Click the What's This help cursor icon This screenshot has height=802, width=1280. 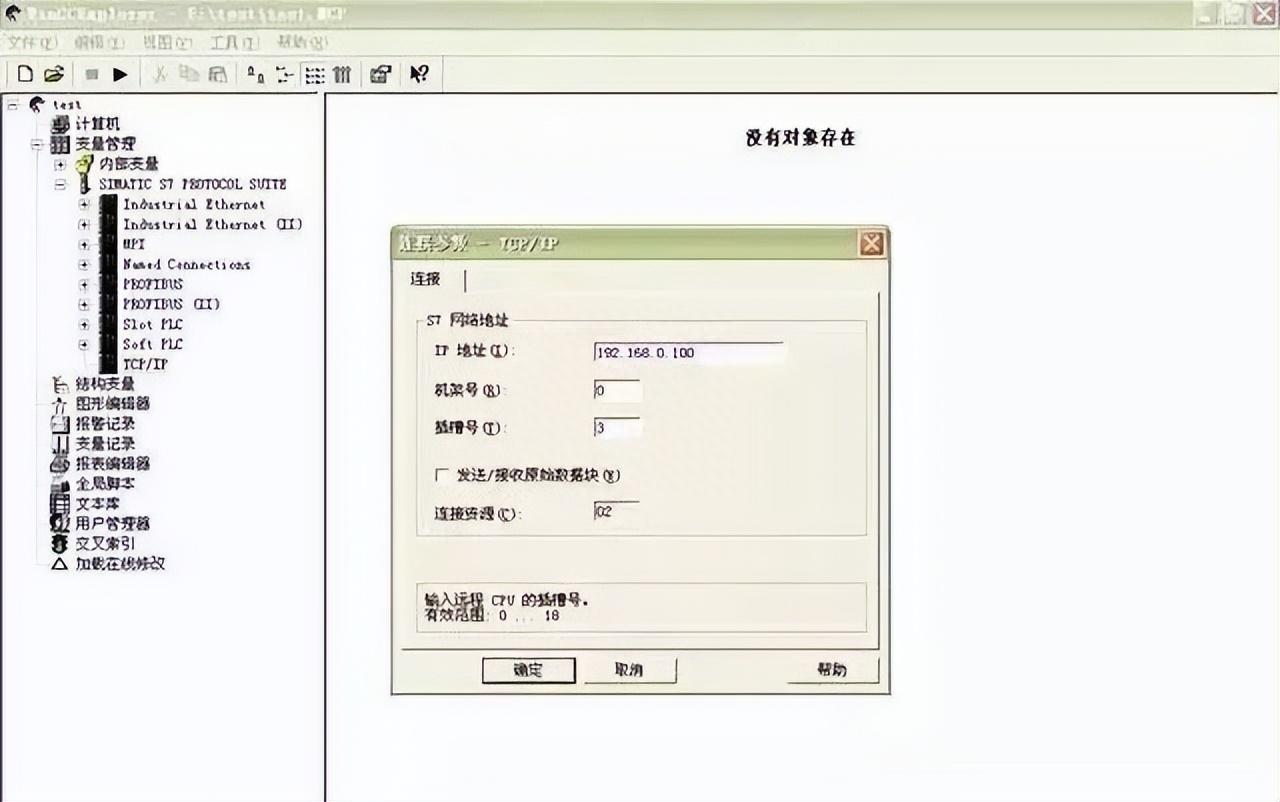click(420, 74)
